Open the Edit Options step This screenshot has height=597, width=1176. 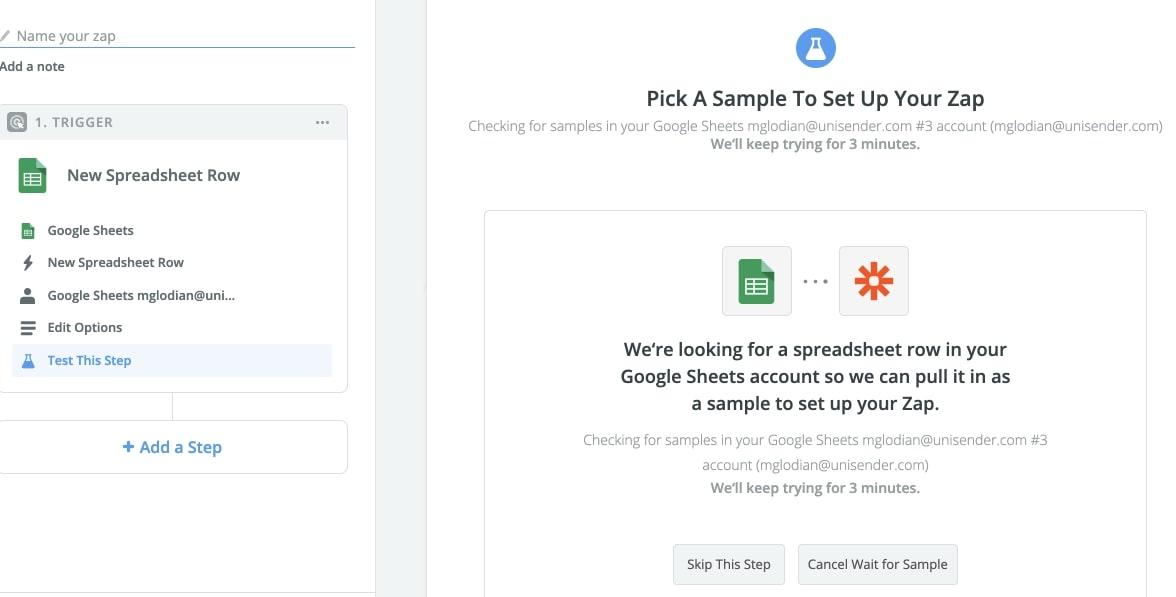point(172,328)
